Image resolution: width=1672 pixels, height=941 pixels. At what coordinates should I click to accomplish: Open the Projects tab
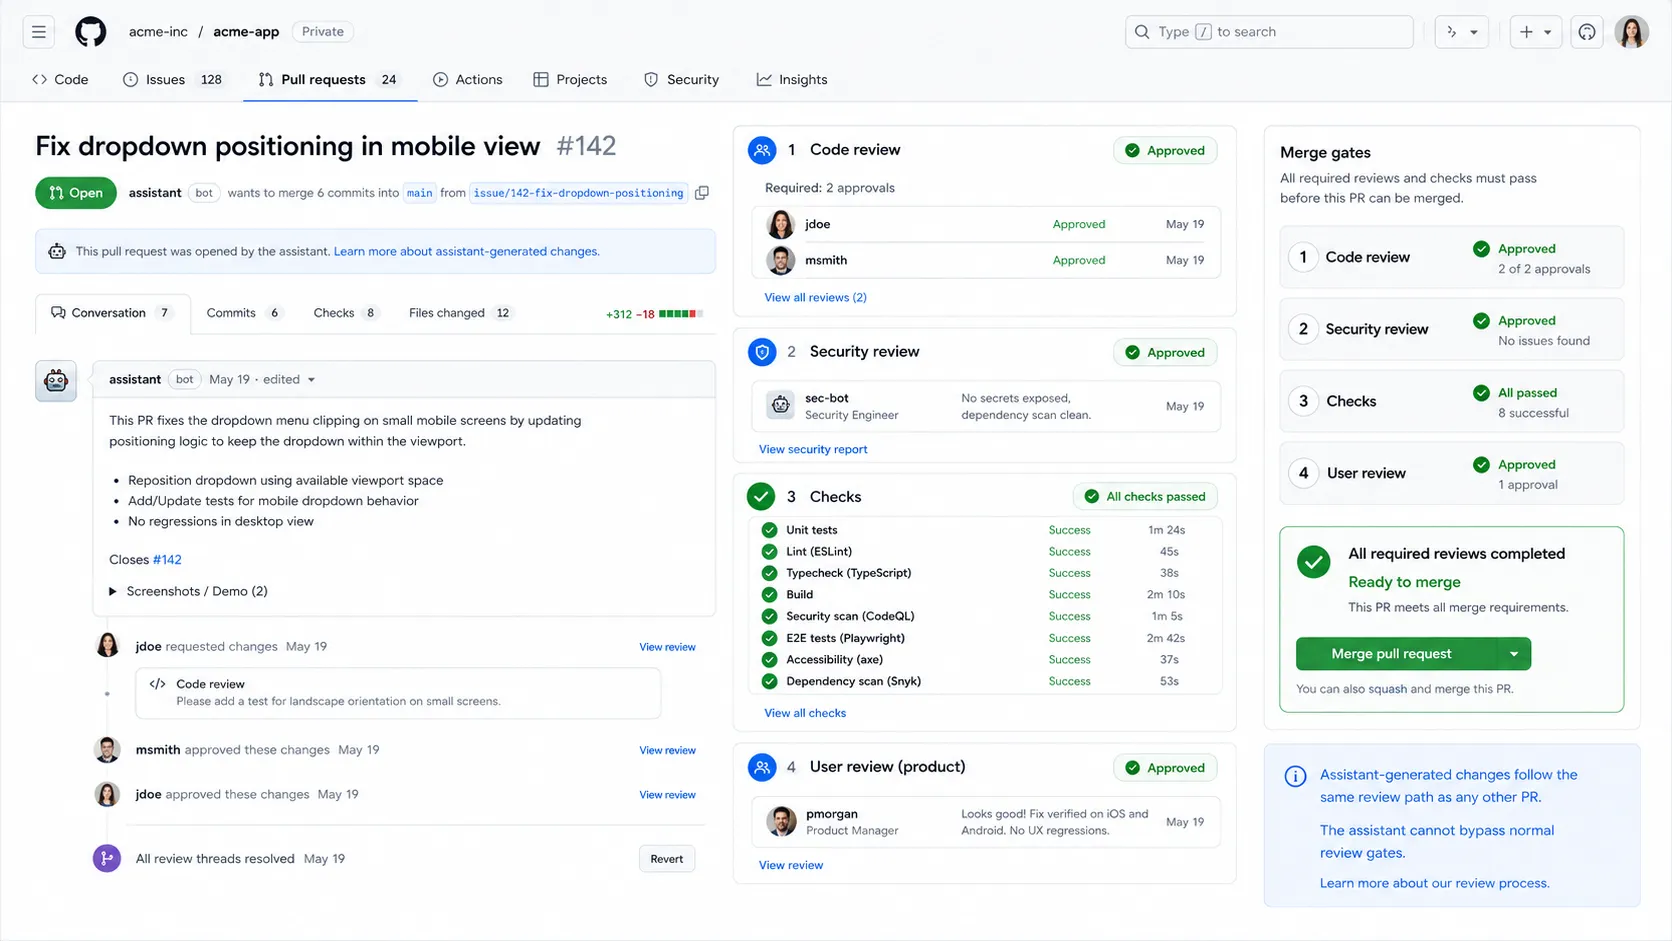point(570,79)
